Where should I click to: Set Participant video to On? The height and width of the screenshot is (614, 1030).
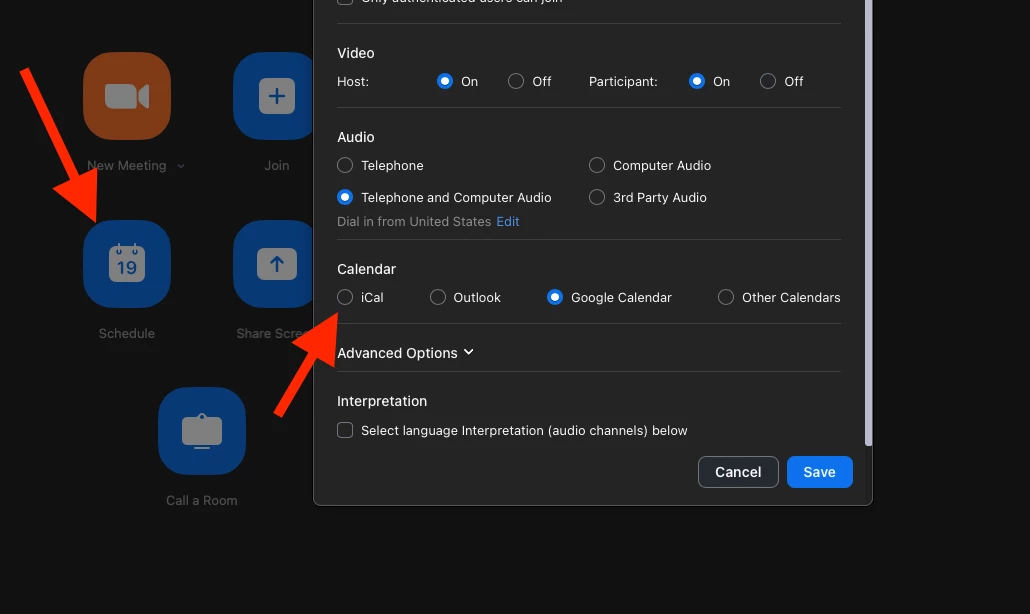(x=697, y=81)
